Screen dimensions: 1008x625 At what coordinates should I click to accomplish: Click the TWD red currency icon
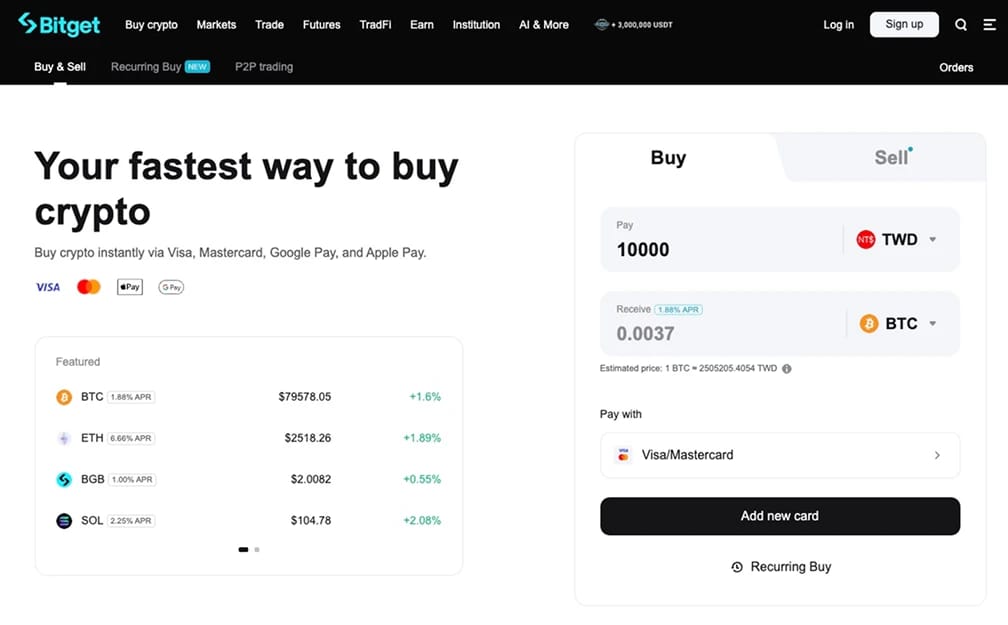tap(865, 240)
